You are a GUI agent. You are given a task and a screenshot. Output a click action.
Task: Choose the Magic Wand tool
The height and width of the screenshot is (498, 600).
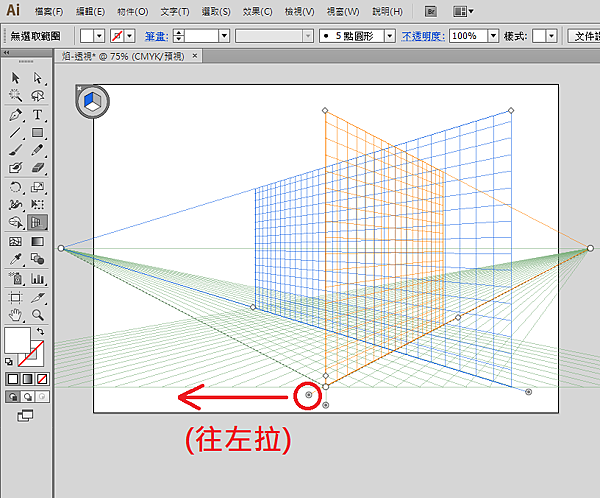click(x=15, y=95)
